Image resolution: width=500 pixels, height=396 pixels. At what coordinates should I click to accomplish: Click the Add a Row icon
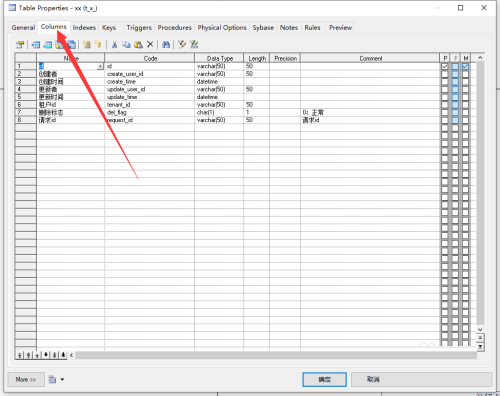(x=48, y=44)
